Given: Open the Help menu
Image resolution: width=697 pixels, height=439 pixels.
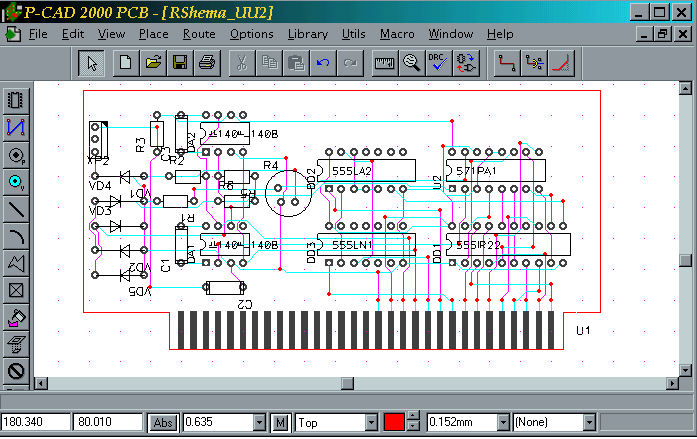Looking at the screenshot, I should point(500,34).
